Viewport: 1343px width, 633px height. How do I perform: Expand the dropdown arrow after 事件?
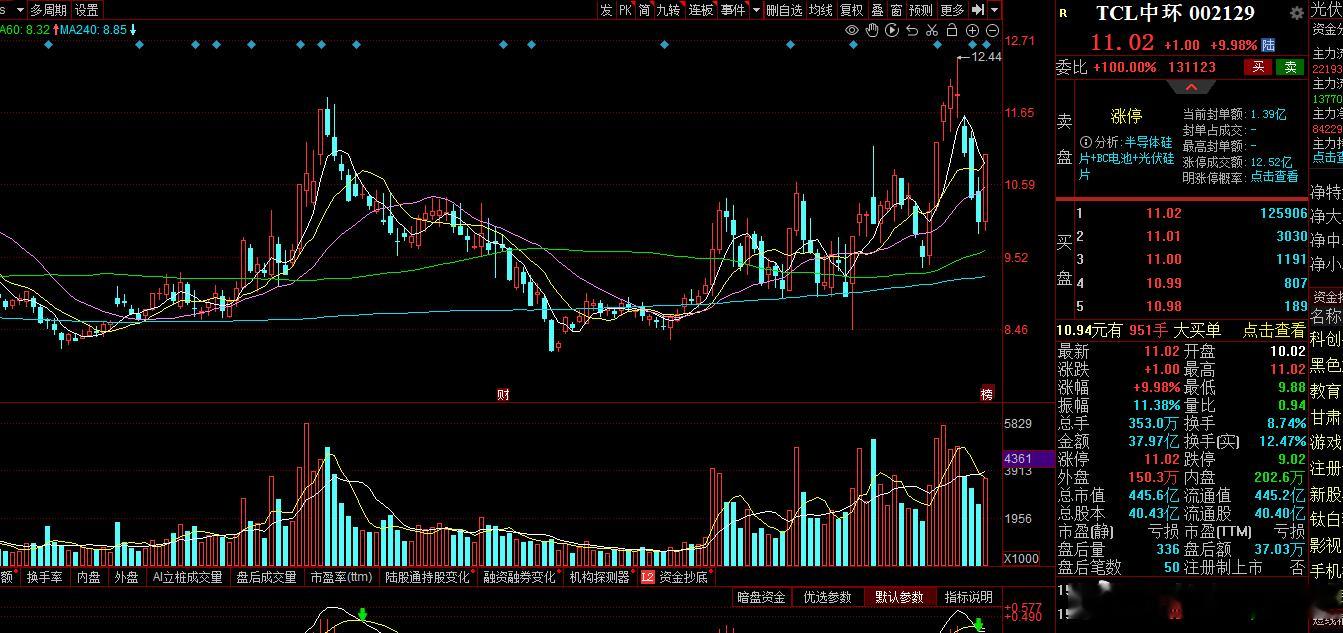(756, 10)
